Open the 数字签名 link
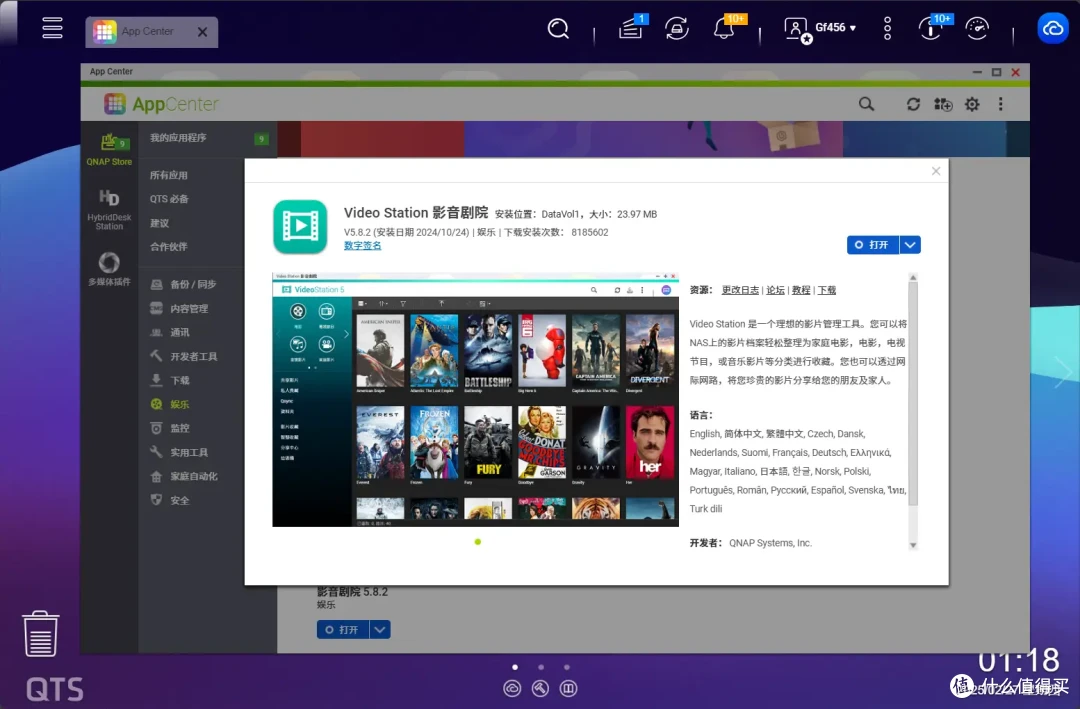 [x=362, y=245]
